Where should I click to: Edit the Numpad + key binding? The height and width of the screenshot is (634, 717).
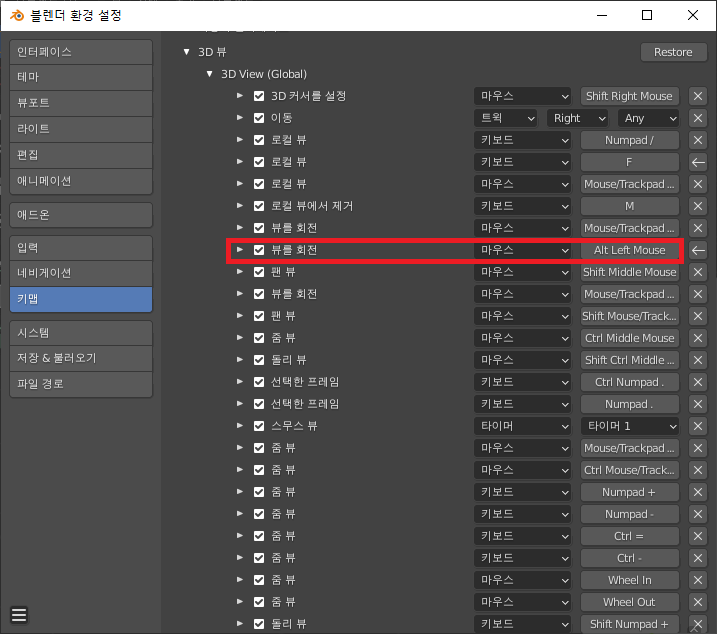(x=630, y=492)
